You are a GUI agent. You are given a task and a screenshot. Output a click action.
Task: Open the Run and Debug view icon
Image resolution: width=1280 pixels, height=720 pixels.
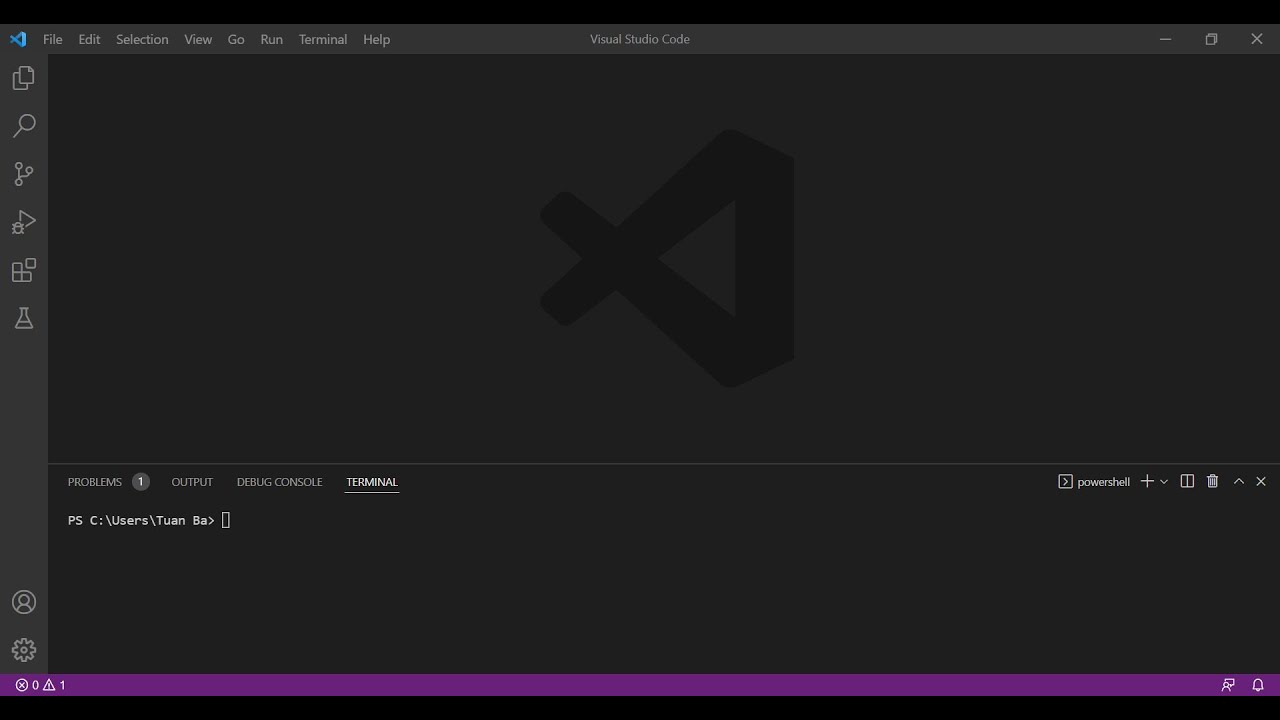coord(24,222)
